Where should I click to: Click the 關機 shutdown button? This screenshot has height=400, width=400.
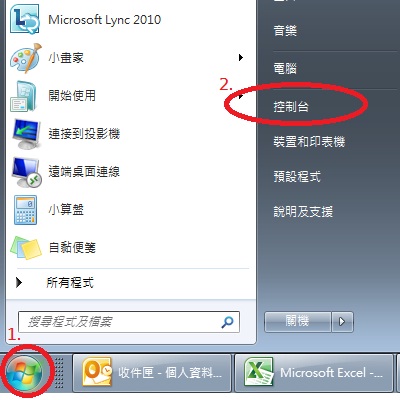(298, 322)
